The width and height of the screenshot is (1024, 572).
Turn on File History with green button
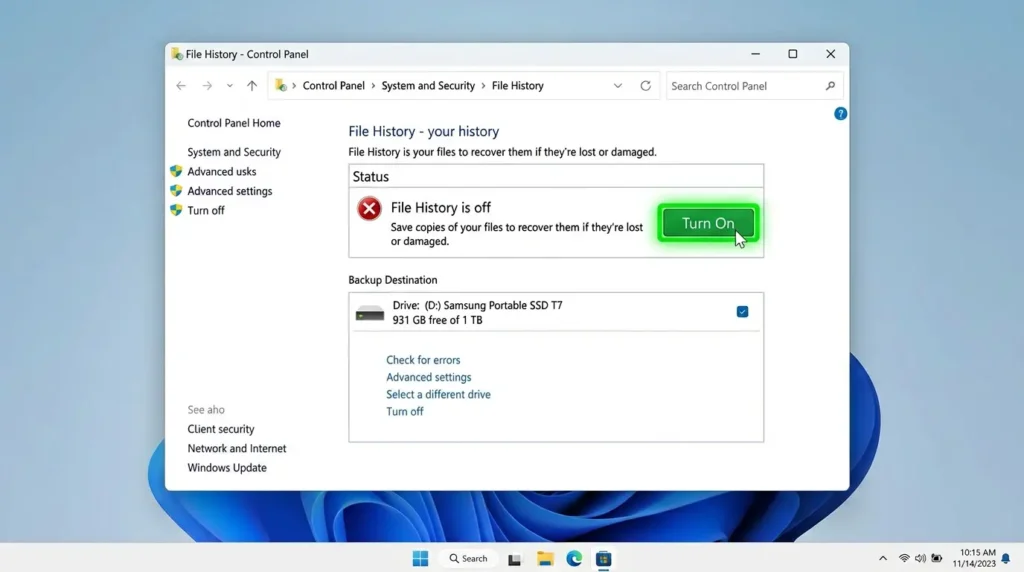(708, 223)
